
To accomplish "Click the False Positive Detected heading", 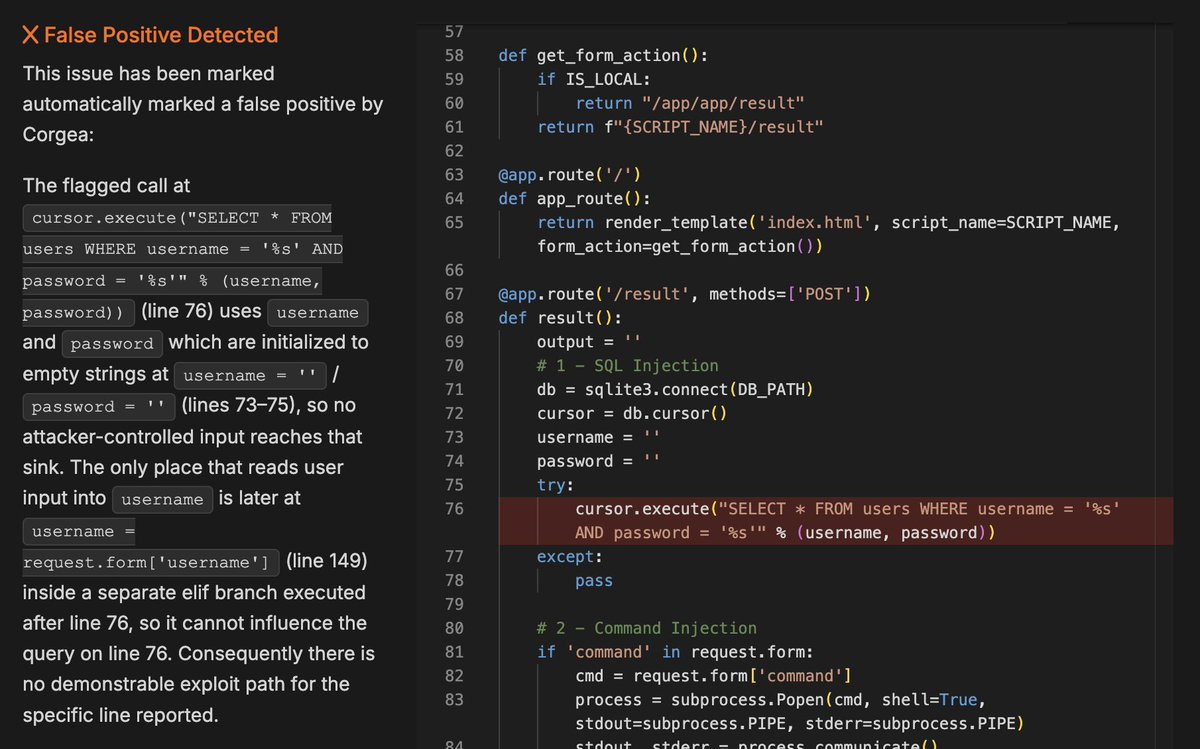I will click(161, 35).
